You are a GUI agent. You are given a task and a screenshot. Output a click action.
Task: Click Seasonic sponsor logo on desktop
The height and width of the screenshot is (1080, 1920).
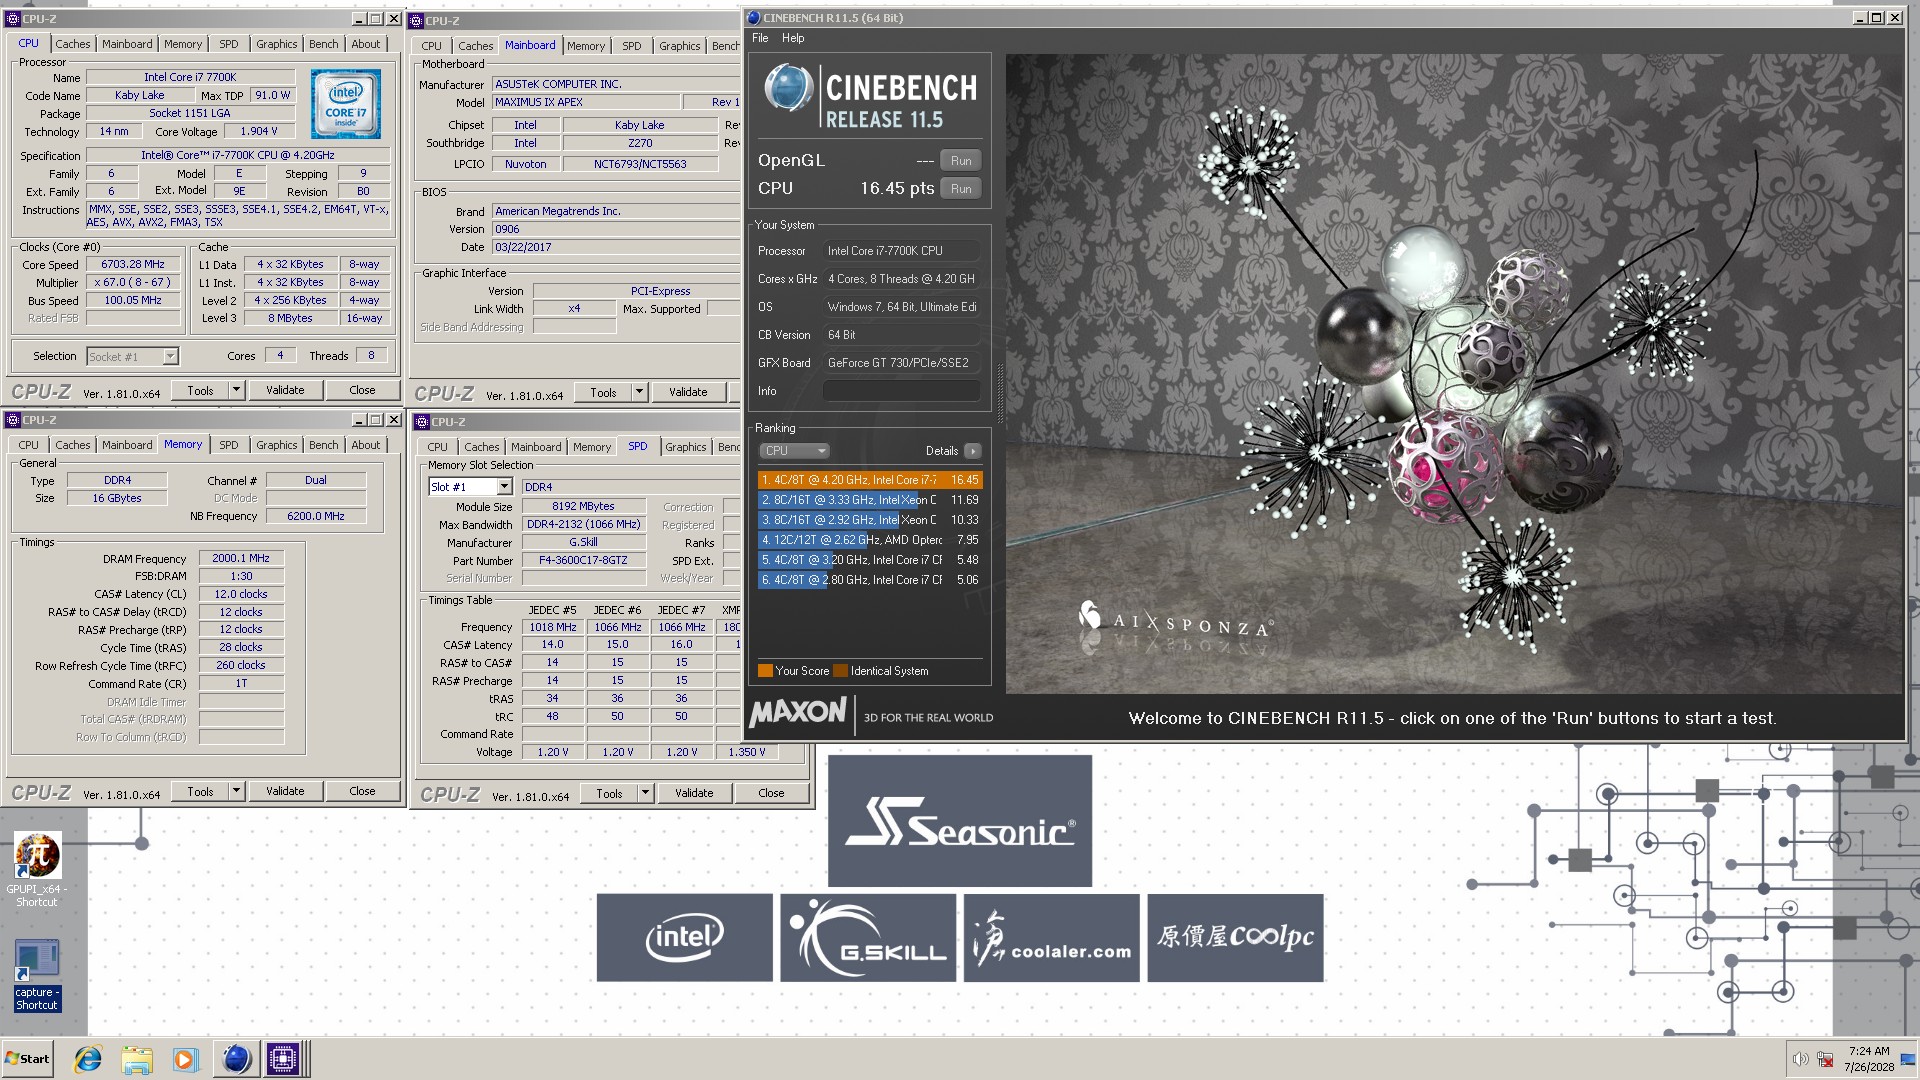click(x=960, y=821)
